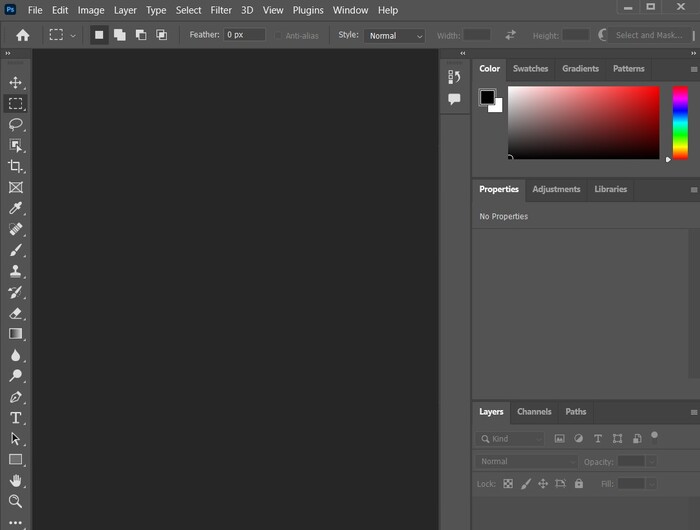The image size is (700, 530).
Task: Open the Color panel options menu
Action: point(694,70)
